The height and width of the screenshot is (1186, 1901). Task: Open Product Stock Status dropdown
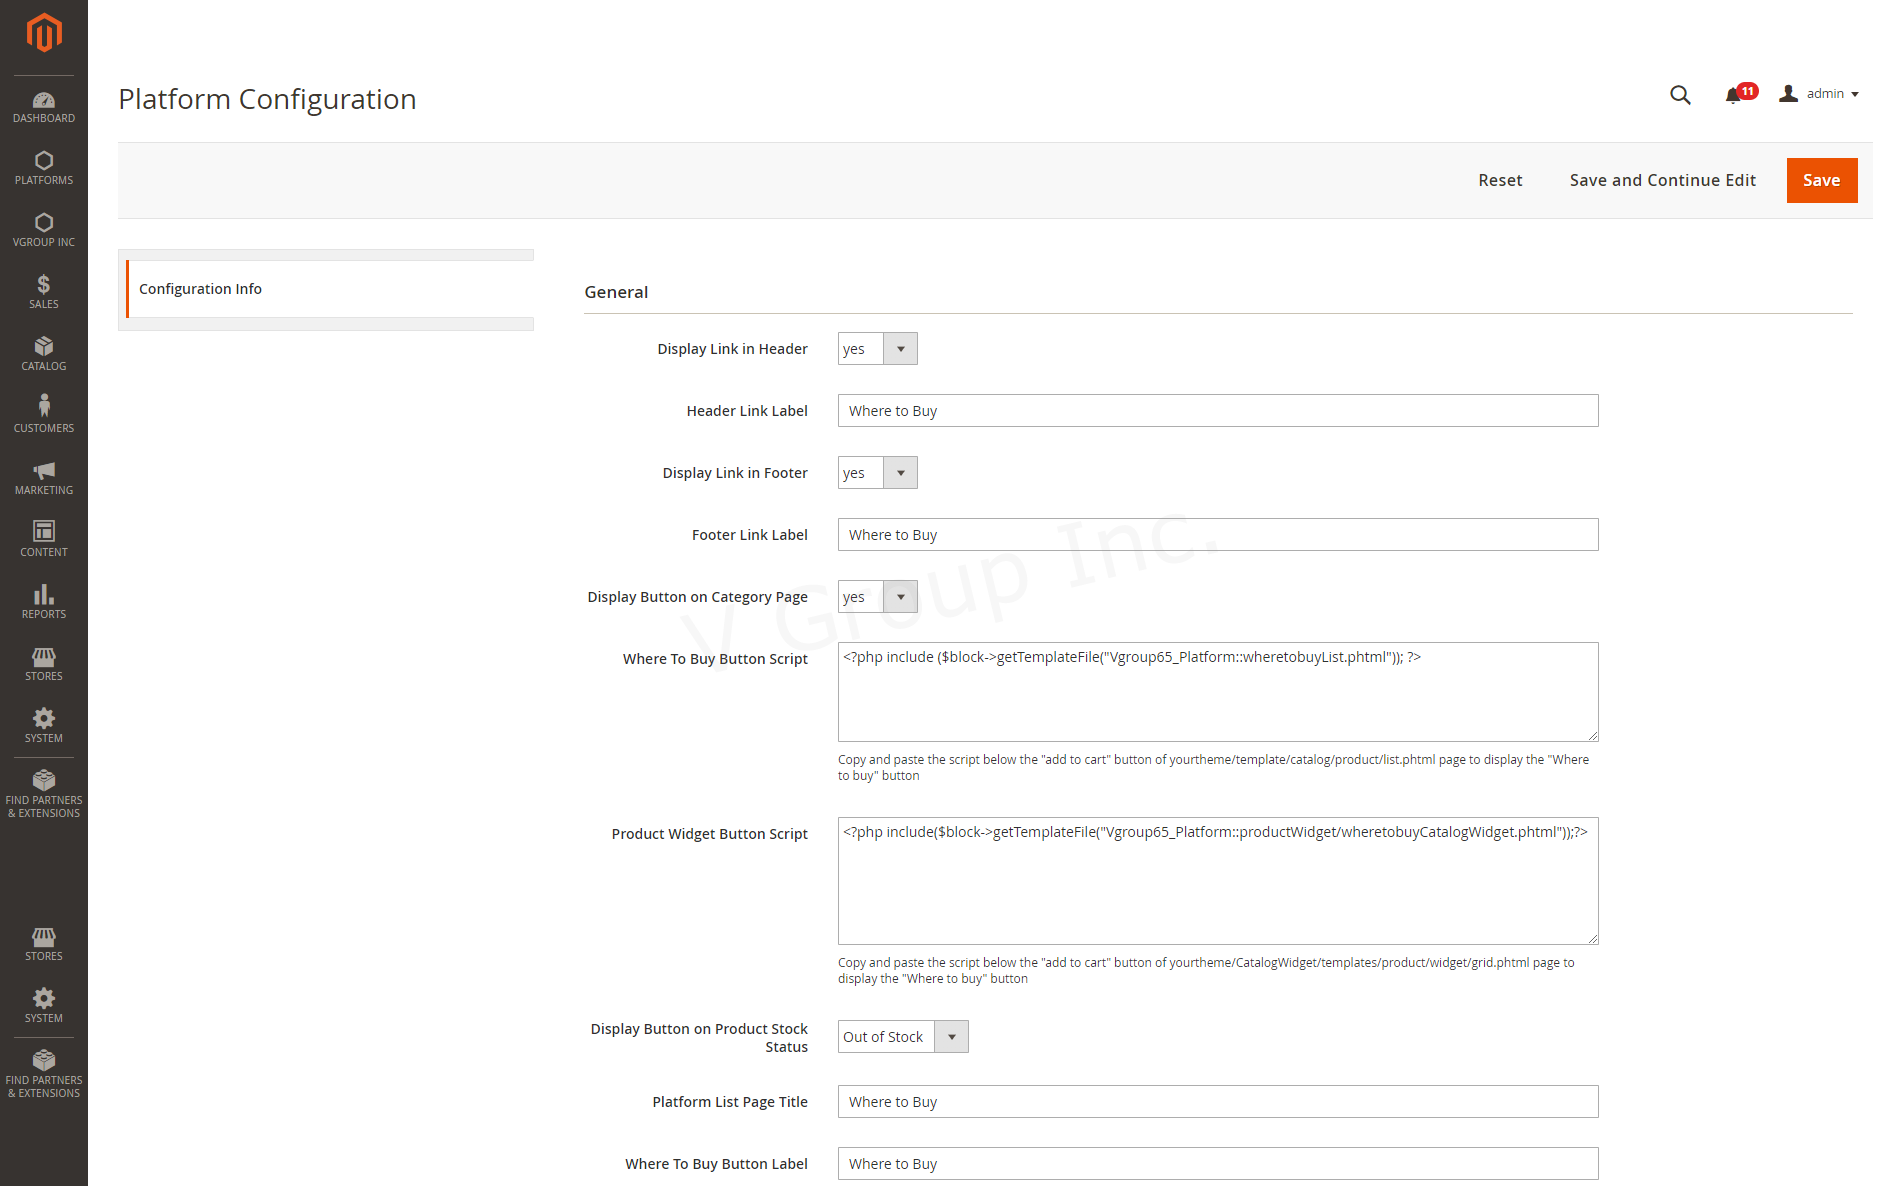902,1037
